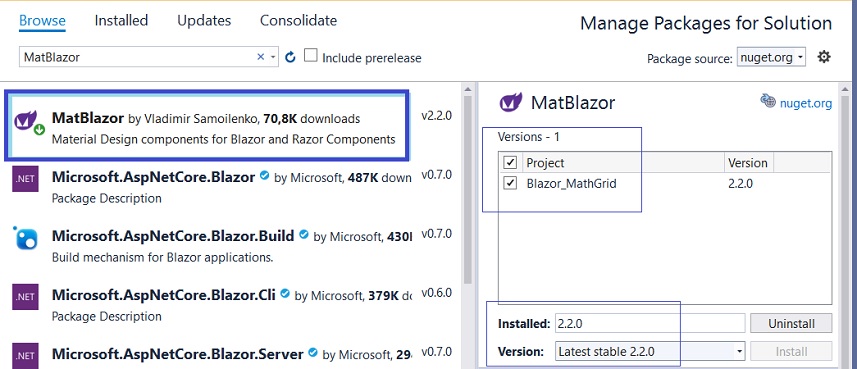Click the Uninstall button

pos(791,323)
